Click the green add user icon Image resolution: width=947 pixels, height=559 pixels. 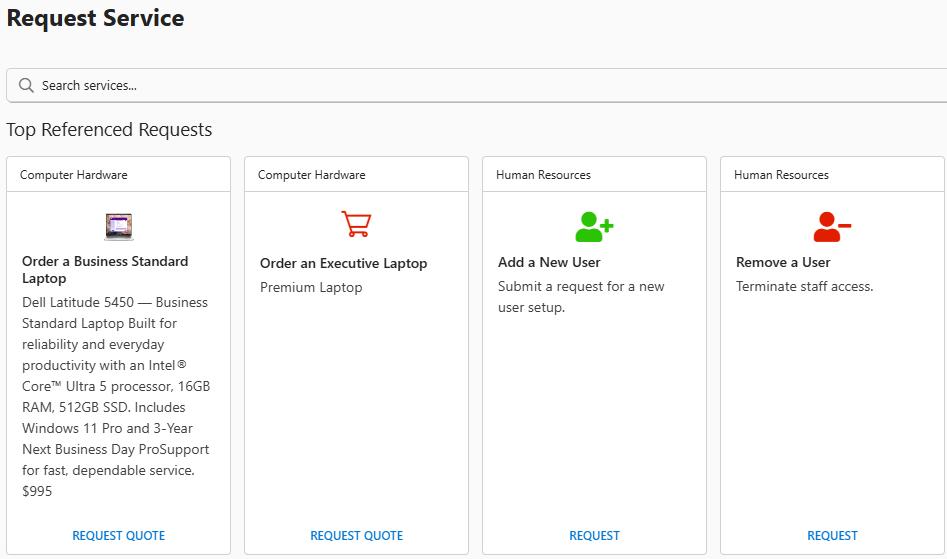(x=594, y=226)
